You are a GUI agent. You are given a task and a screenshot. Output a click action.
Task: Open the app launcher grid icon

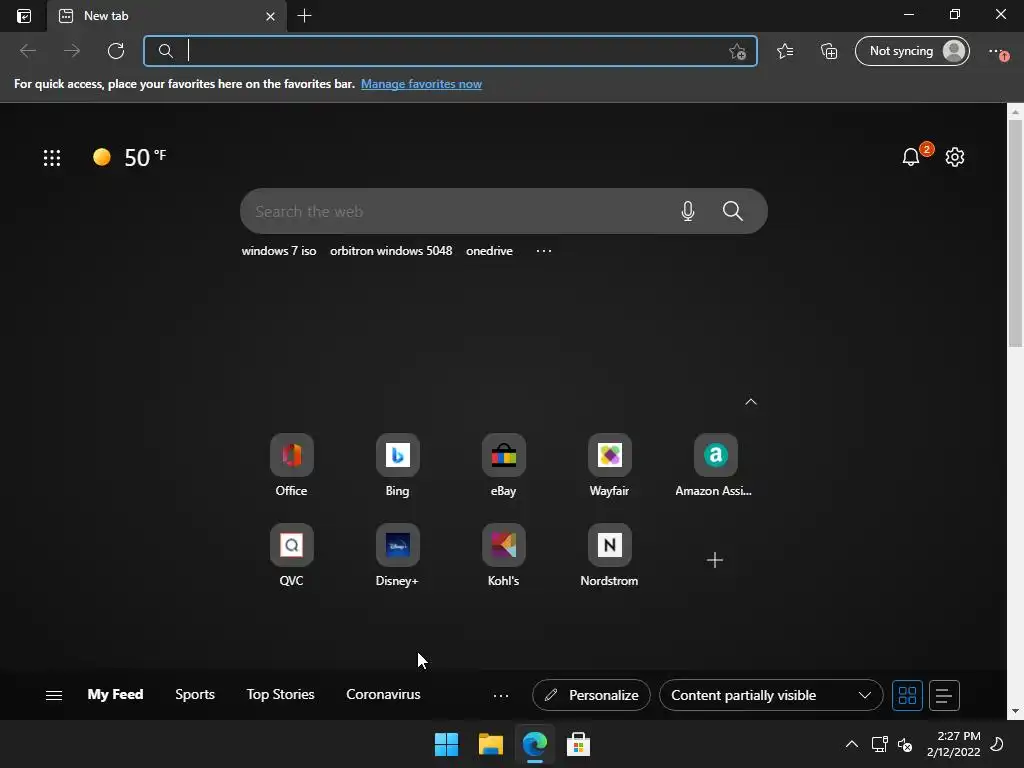[x=52, y=157]
